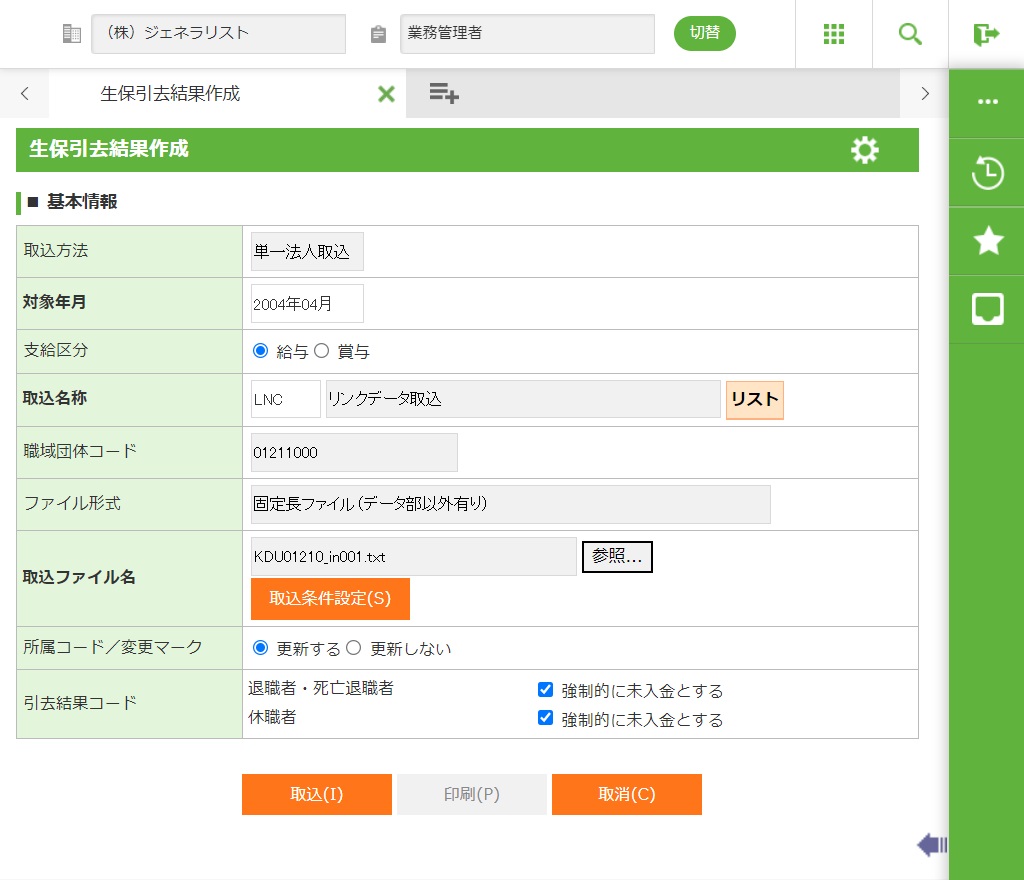Uncheck 強制的に未入金とする for 休職者
1024x880 pixels.
click(545, 718)
